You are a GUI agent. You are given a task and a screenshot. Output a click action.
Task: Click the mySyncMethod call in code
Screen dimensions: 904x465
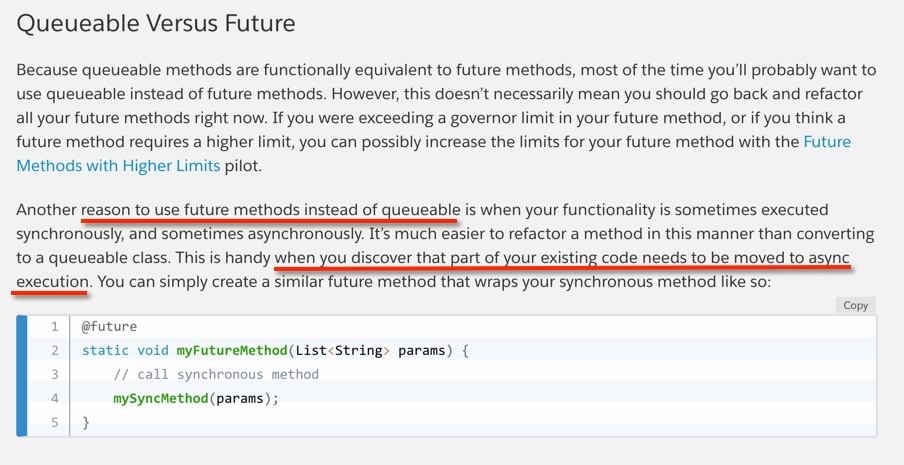[x=160, y=398]
